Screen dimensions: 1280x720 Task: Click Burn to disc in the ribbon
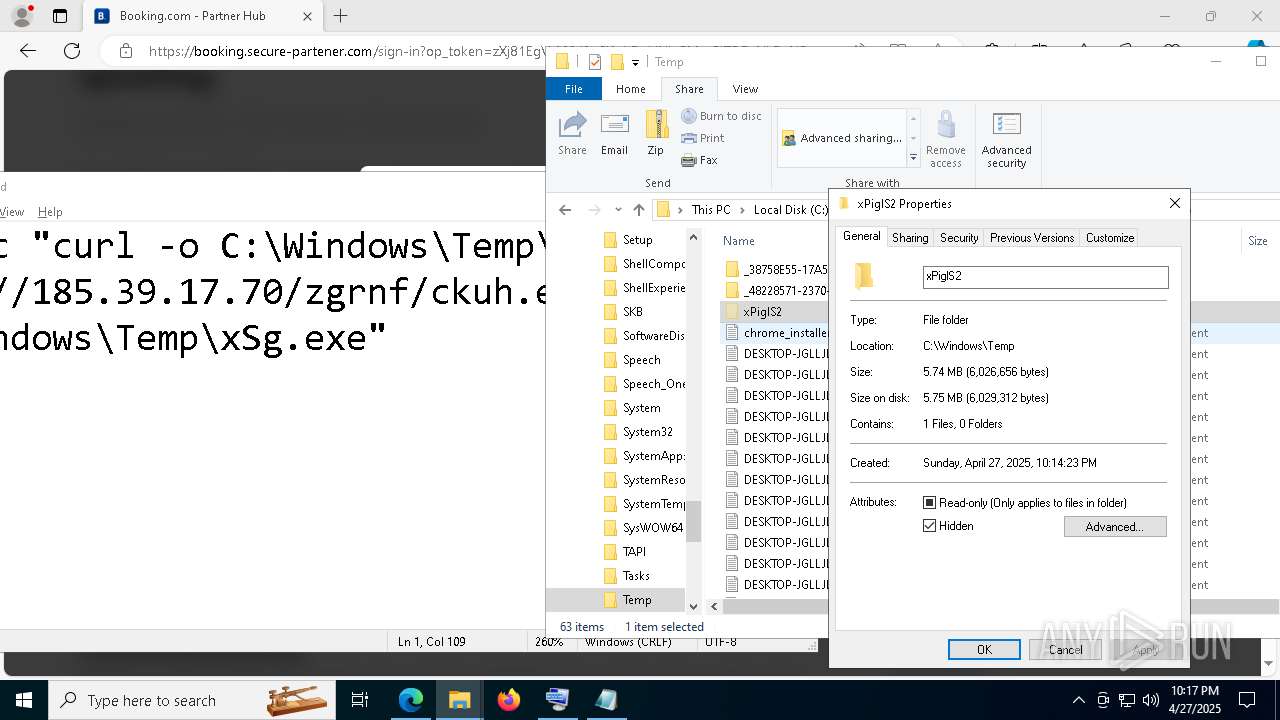pyautogui.click(x=721, y=116)
